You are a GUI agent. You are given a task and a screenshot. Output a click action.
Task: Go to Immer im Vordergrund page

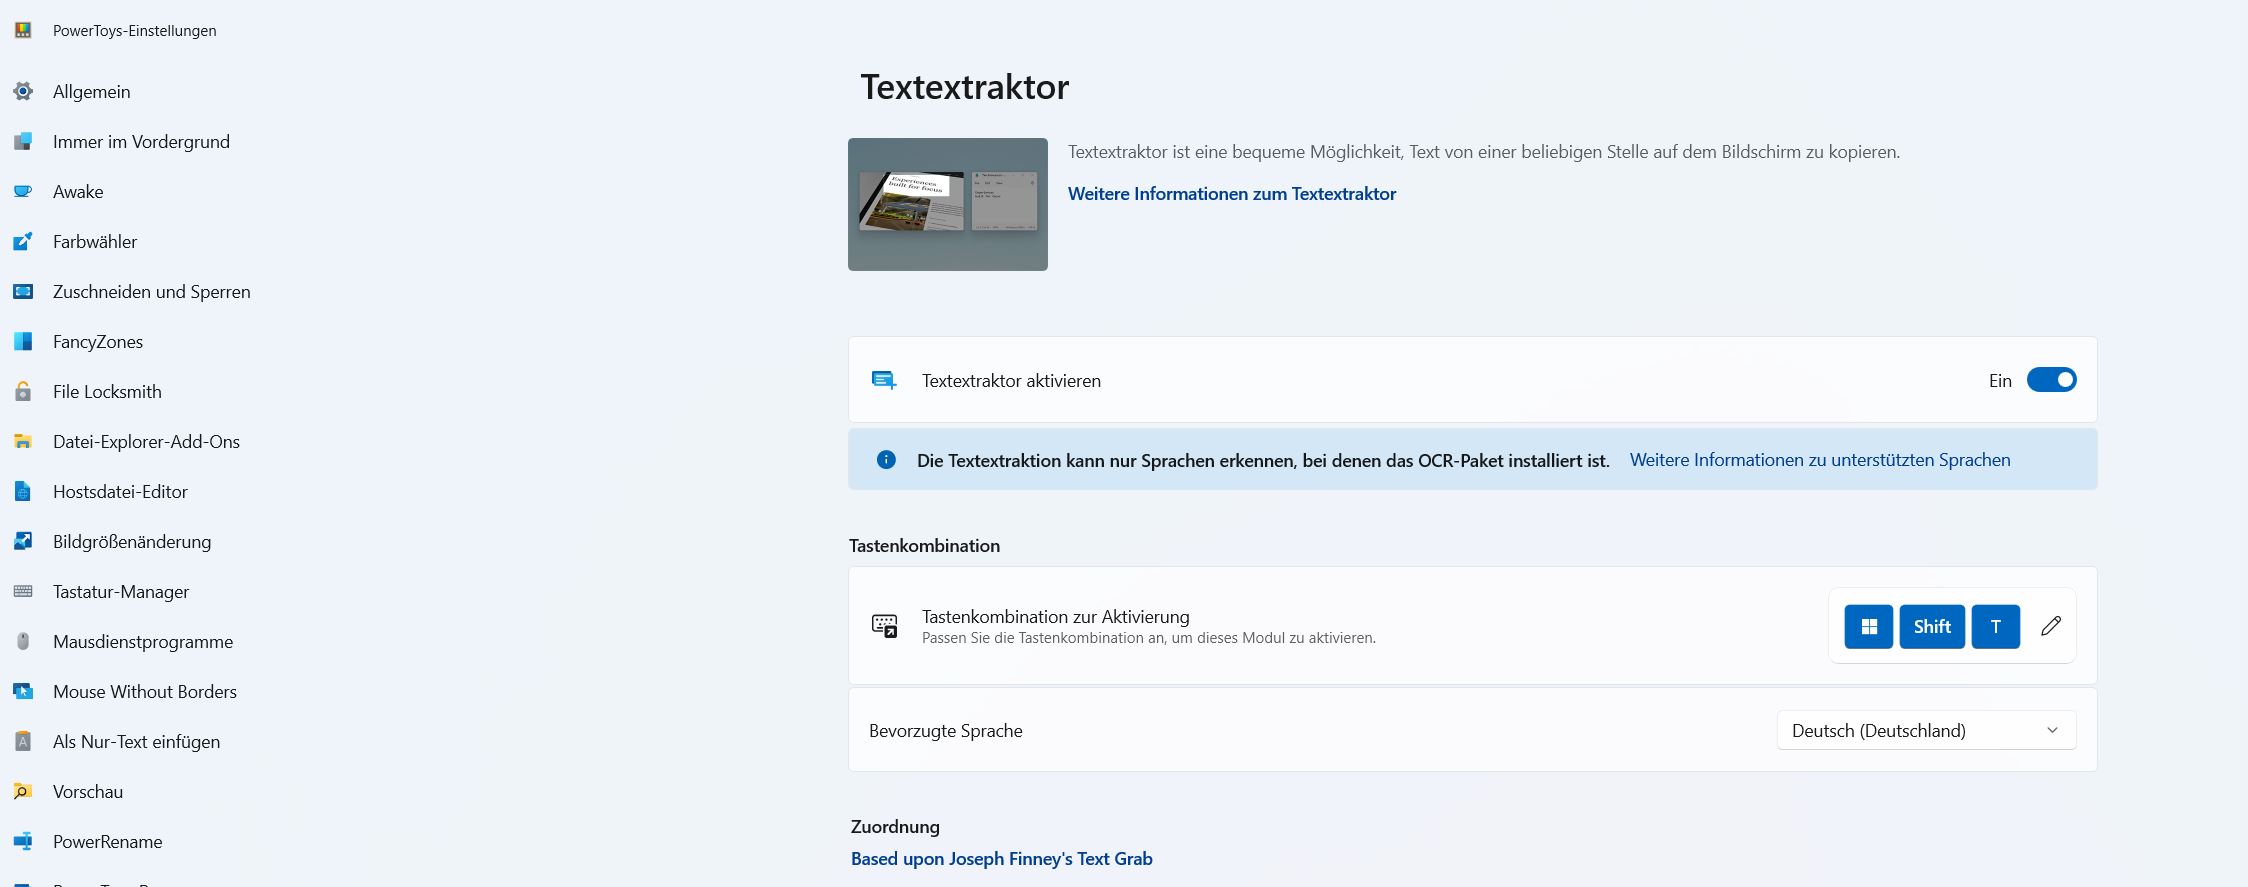tap(141, 142)
